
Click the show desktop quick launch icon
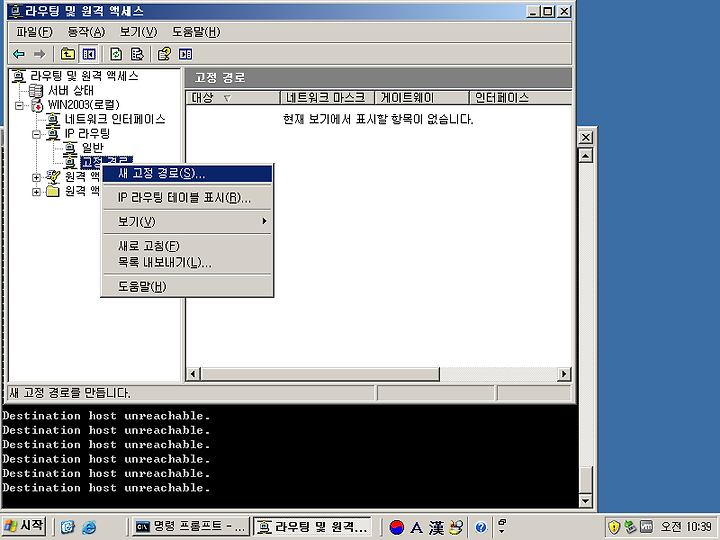(x=68, y=527)
